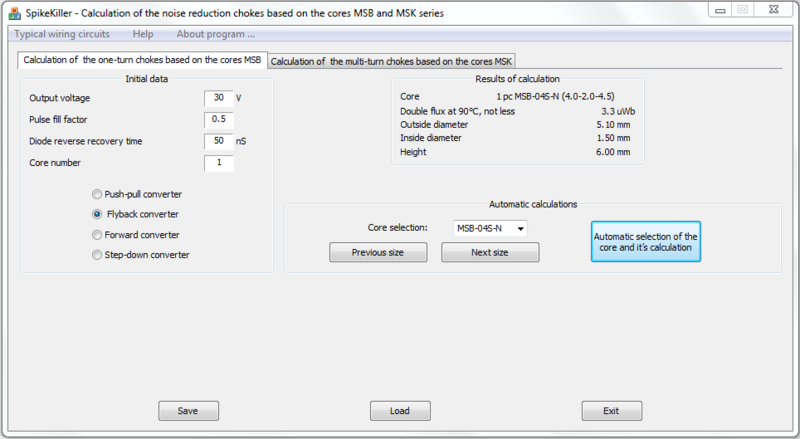
Task: Open the Help menu
Action: pos(143,34)
